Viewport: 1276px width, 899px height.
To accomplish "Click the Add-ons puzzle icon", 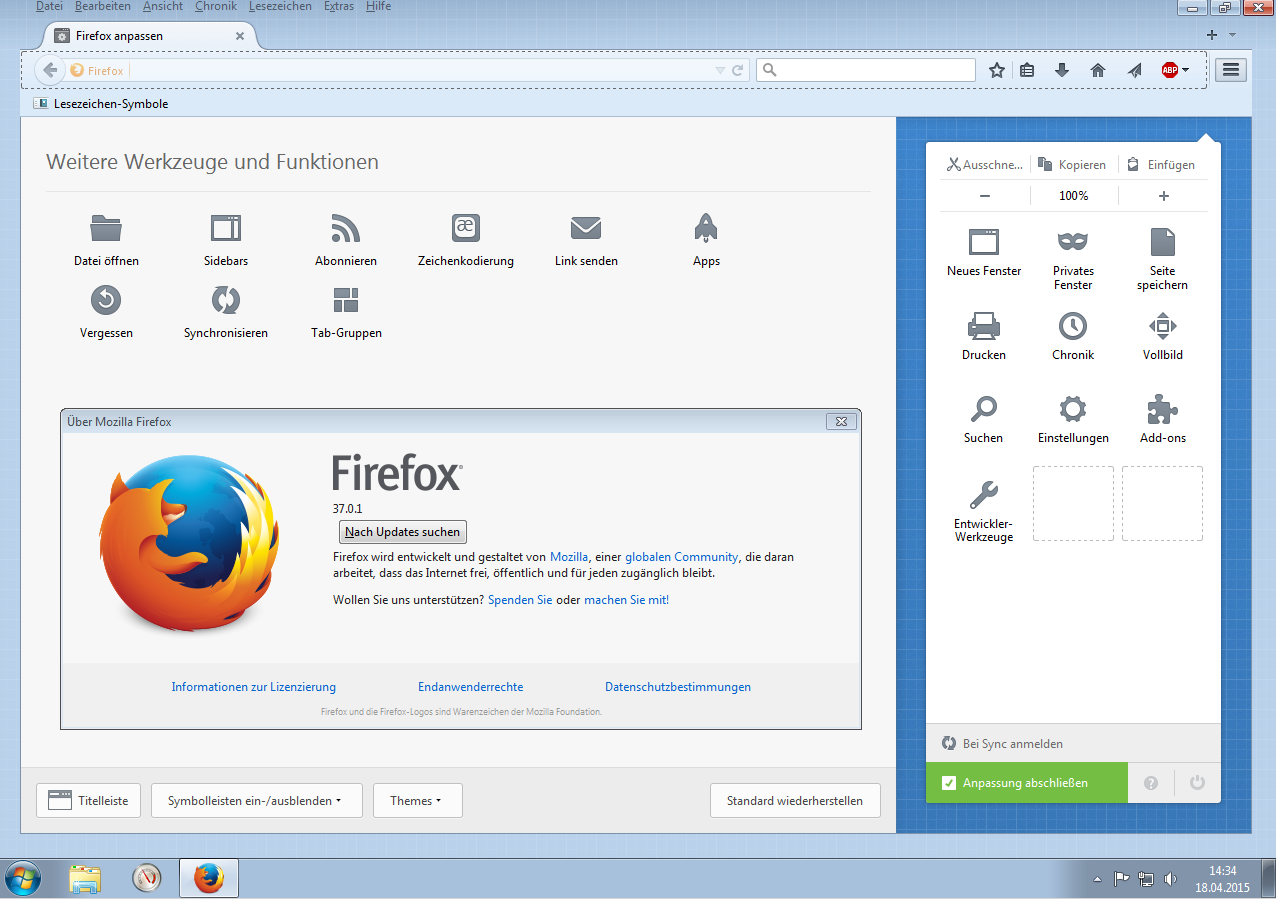I will point(1162,409).
